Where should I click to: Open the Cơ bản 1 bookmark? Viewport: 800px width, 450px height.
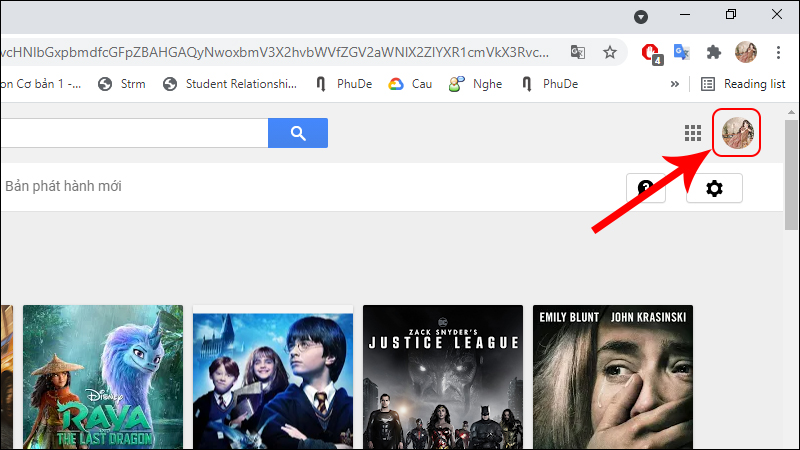pyautogui.click(x=41, y=84)
